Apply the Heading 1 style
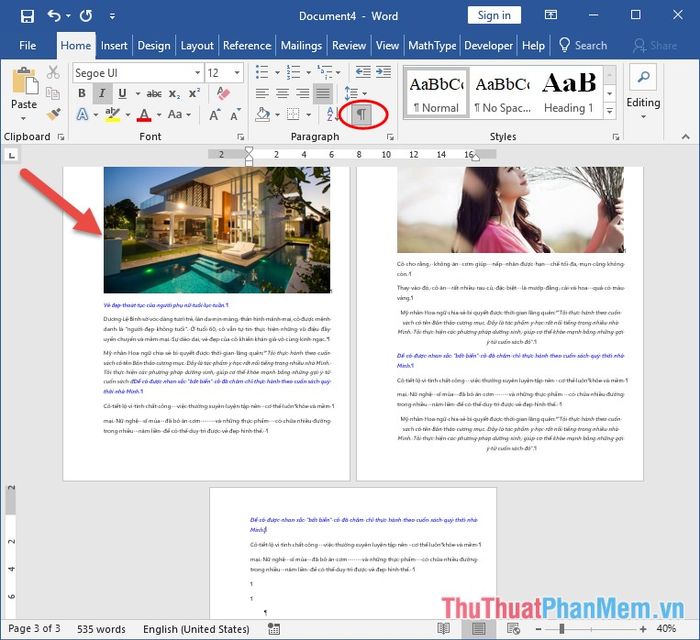Screen dimensions: 700x640 tap(569, 93)
